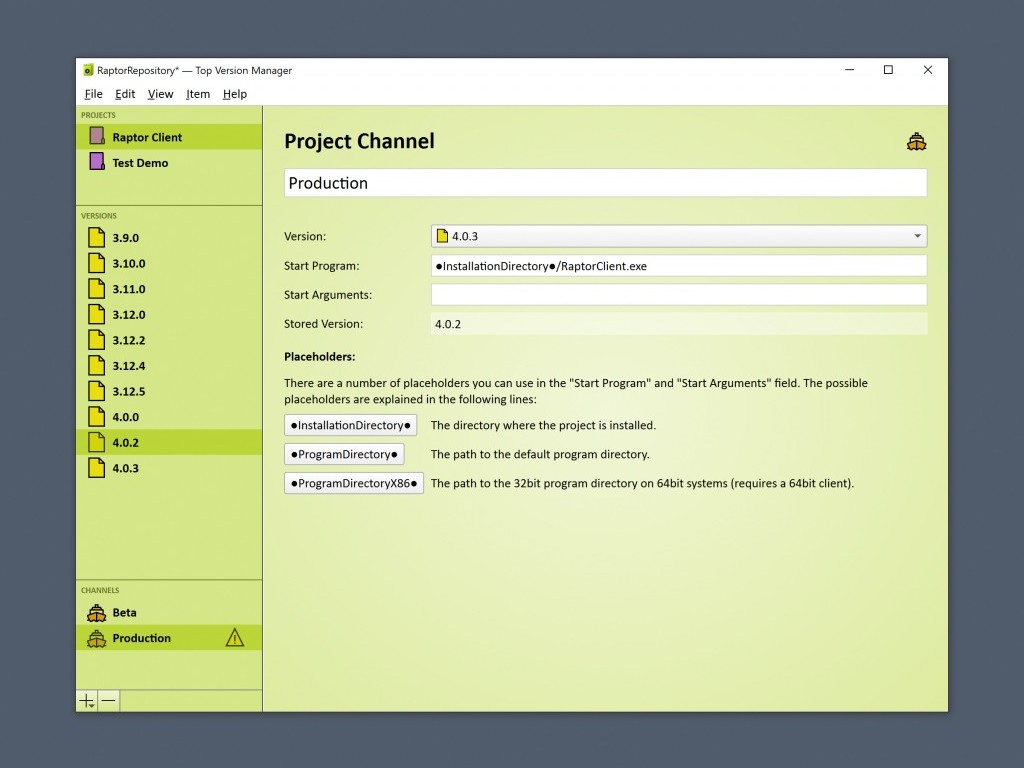Screen dimensions: 1024x768
Task: Open the Item menu
Action: pyautogui.click(x=198, y=94)
